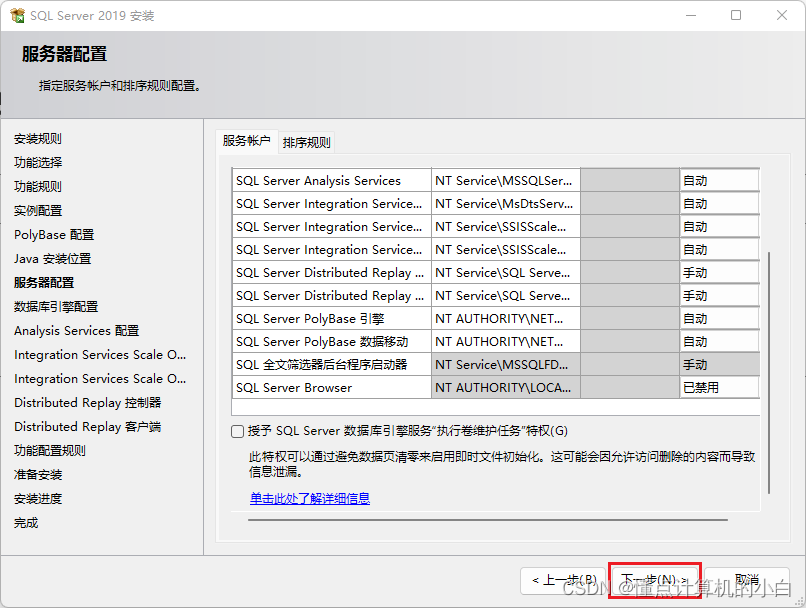Select 功能配置规则 step in the sidebar
Screen dimensions: 806x608
(49, 451)
